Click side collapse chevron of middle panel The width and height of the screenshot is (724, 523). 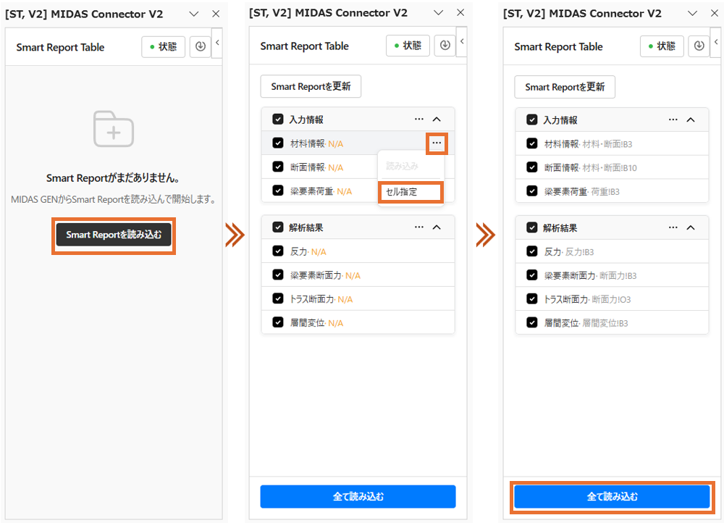[x=462, y=42]
